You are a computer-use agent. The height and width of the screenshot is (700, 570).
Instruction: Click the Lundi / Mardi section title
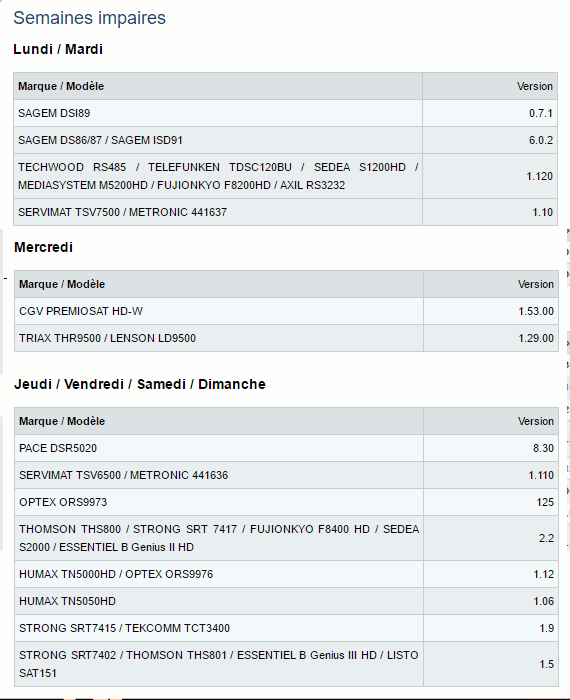tap(58, 49)
